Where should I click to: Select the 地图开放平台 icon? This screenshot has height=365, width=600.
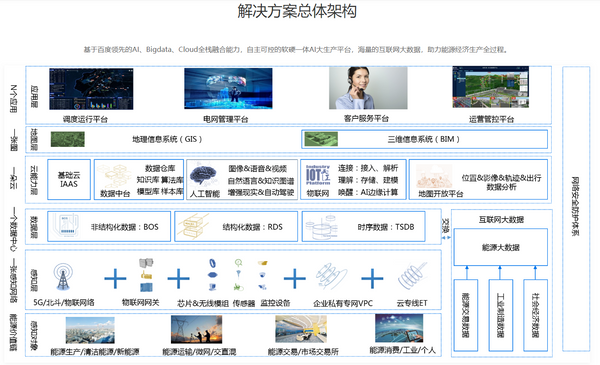click(x=434, y=176)
